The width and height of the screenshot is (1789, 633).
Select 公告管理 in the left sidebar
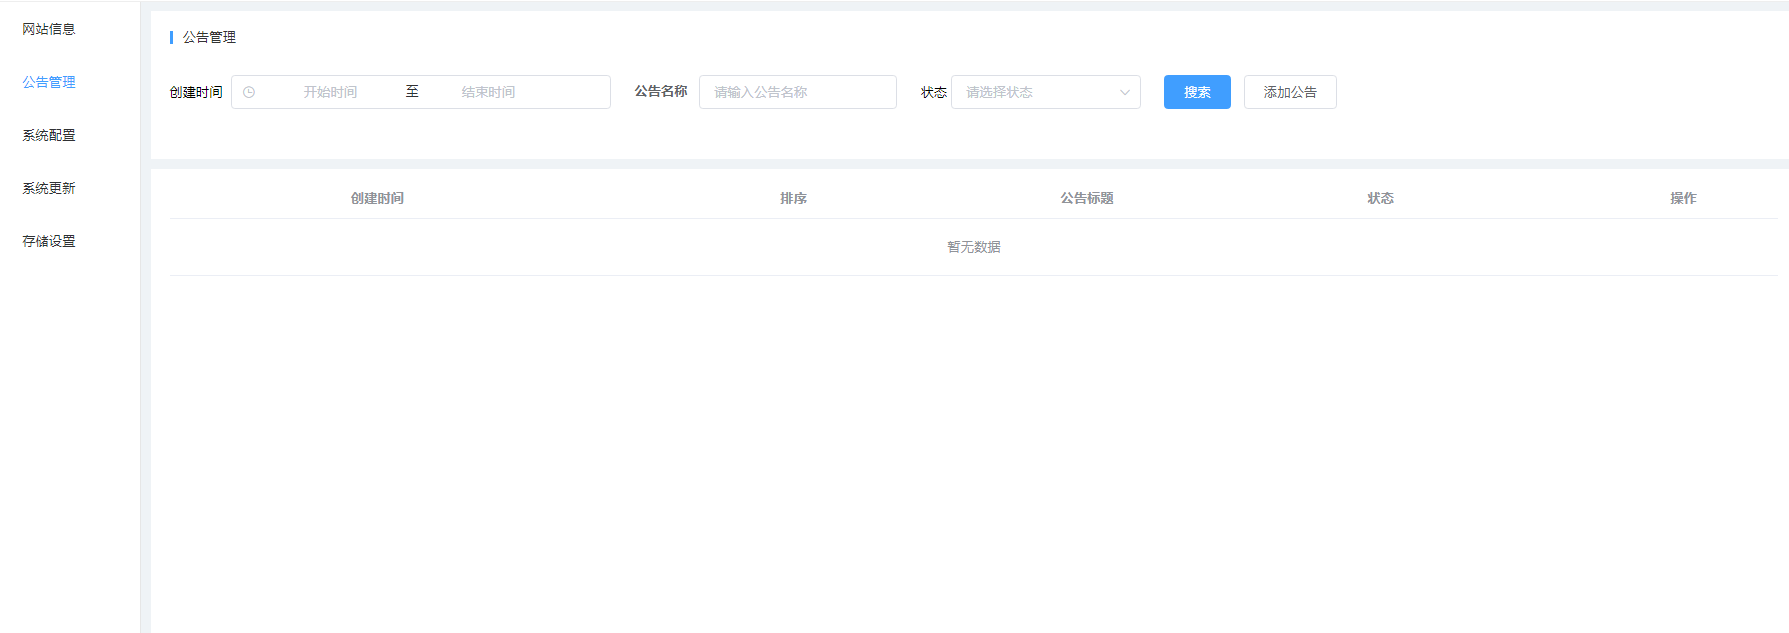click(x=49, y=82)
